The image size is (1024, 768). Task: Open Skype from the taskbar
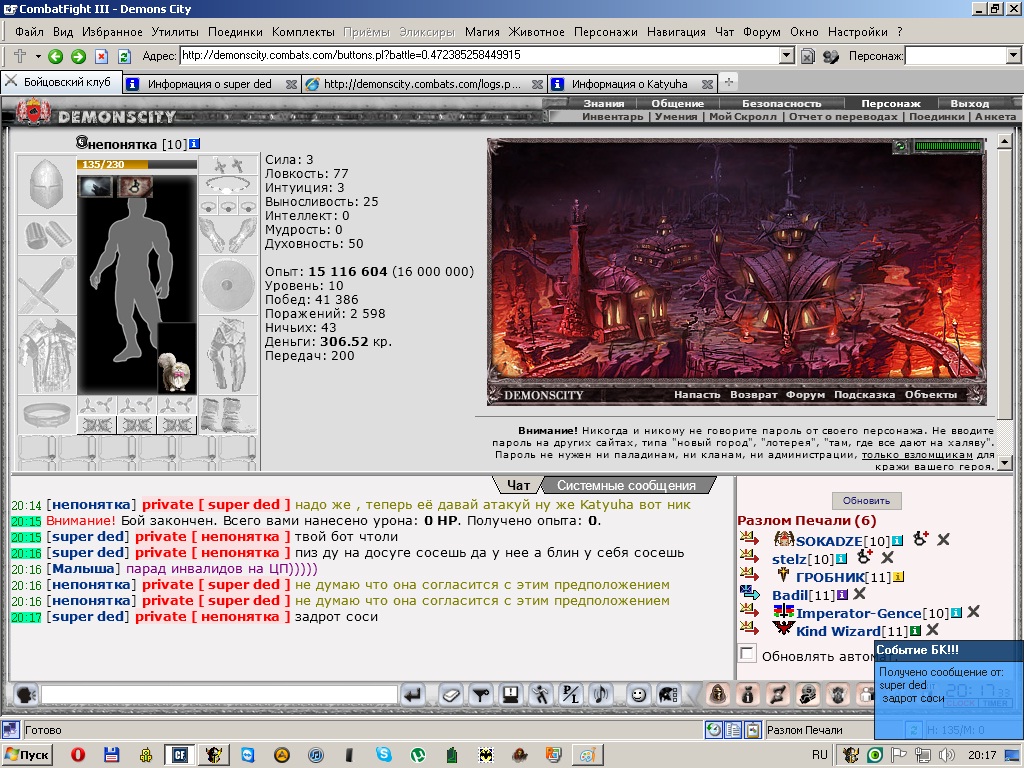(384, 754)
